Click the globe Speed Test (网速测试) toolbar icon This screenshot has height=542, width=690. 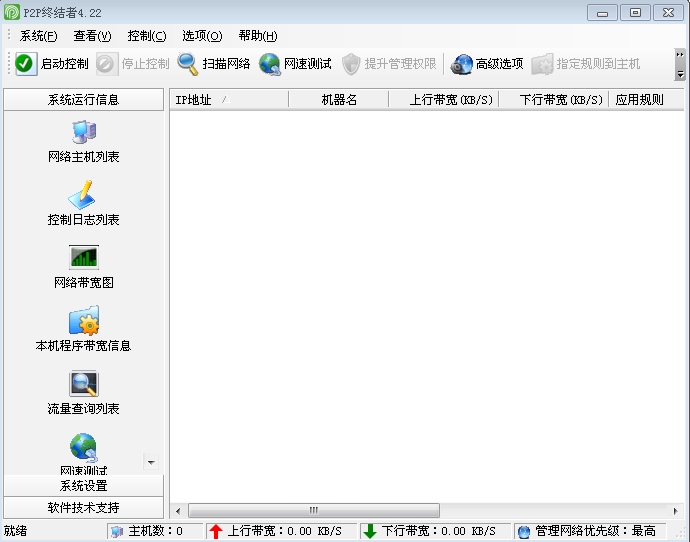pos(269,64)
